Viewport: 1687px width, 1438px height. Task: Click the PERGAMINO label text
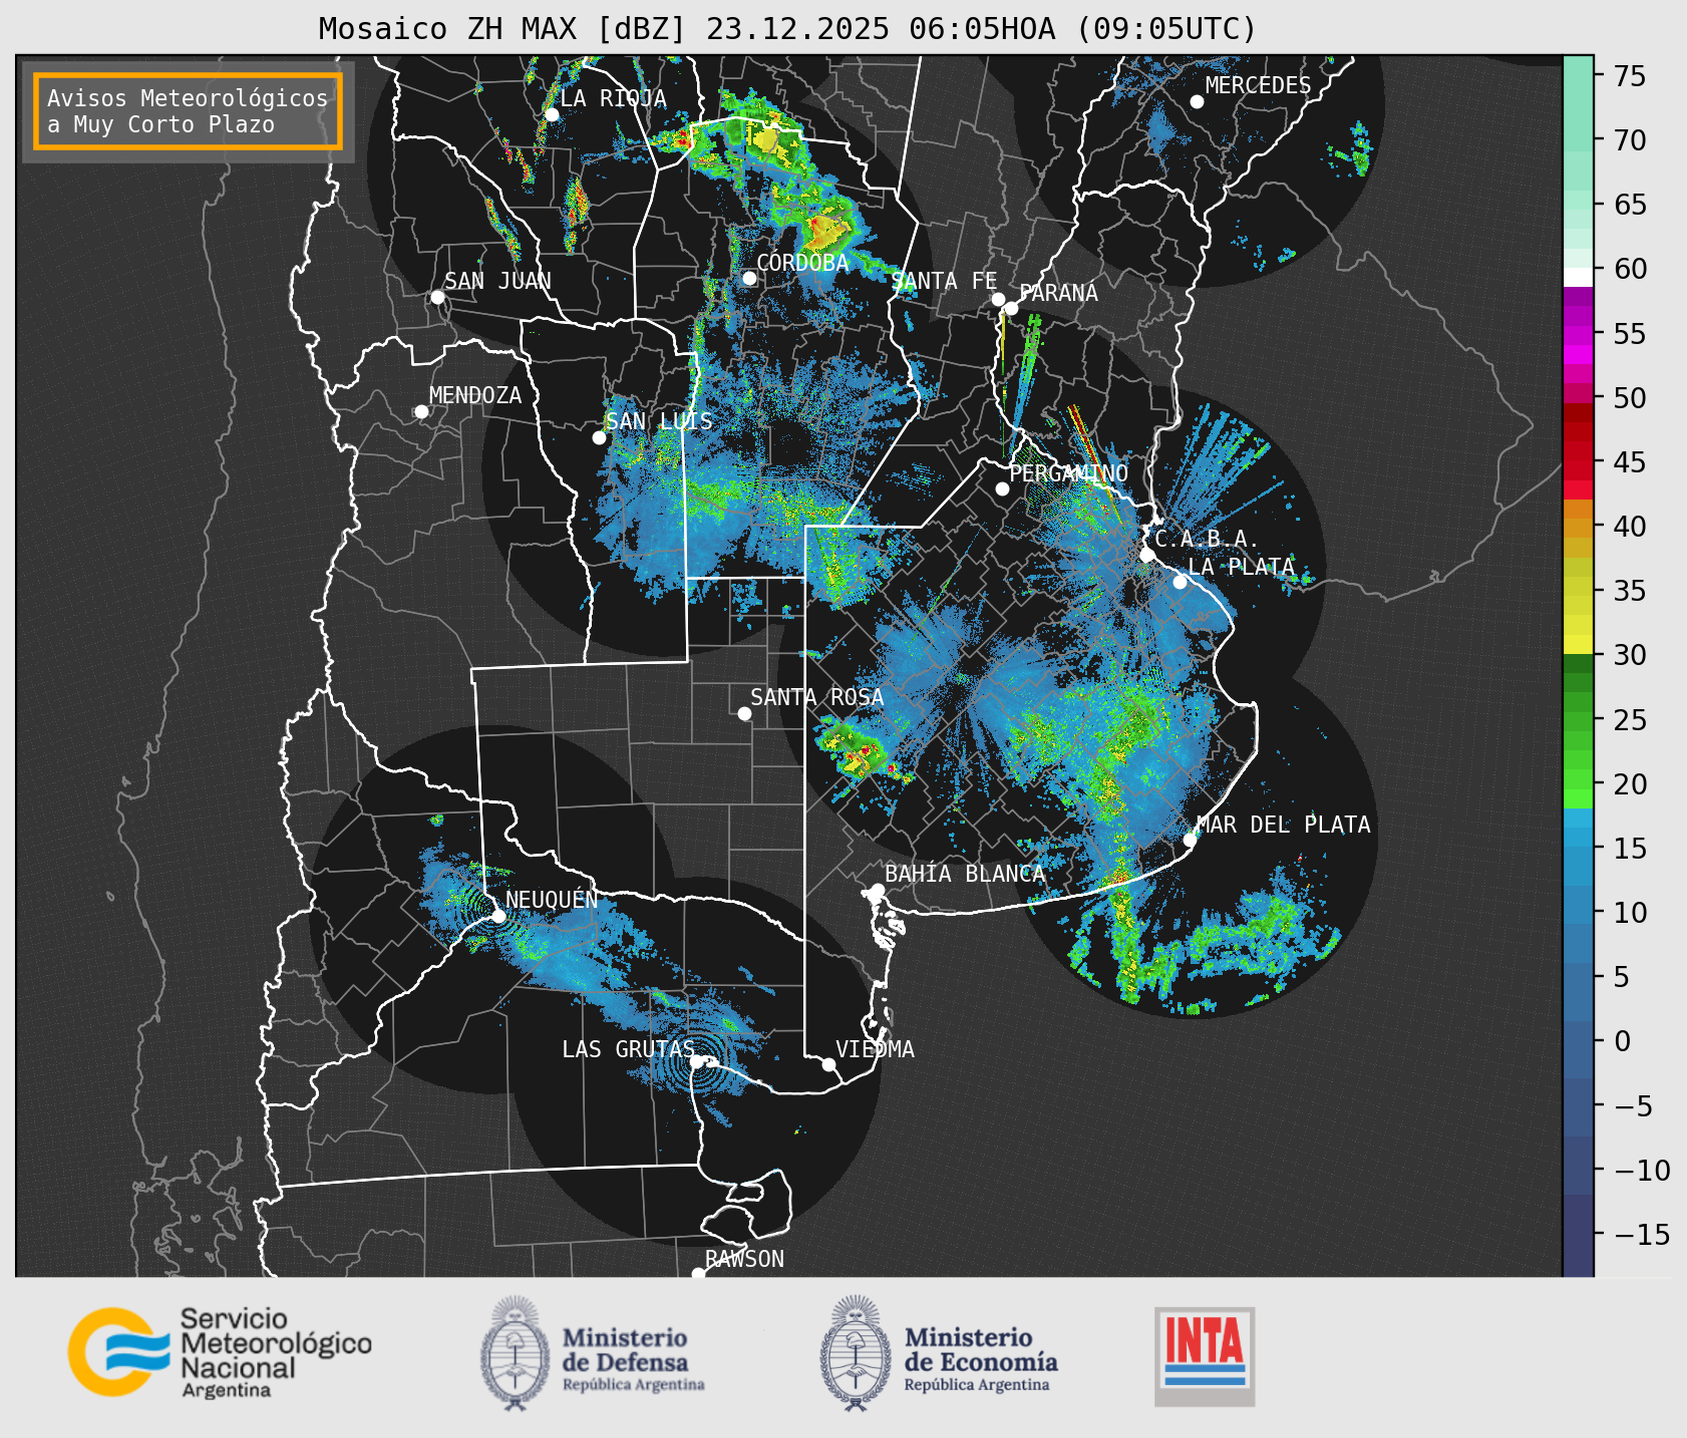point(1069,473)
